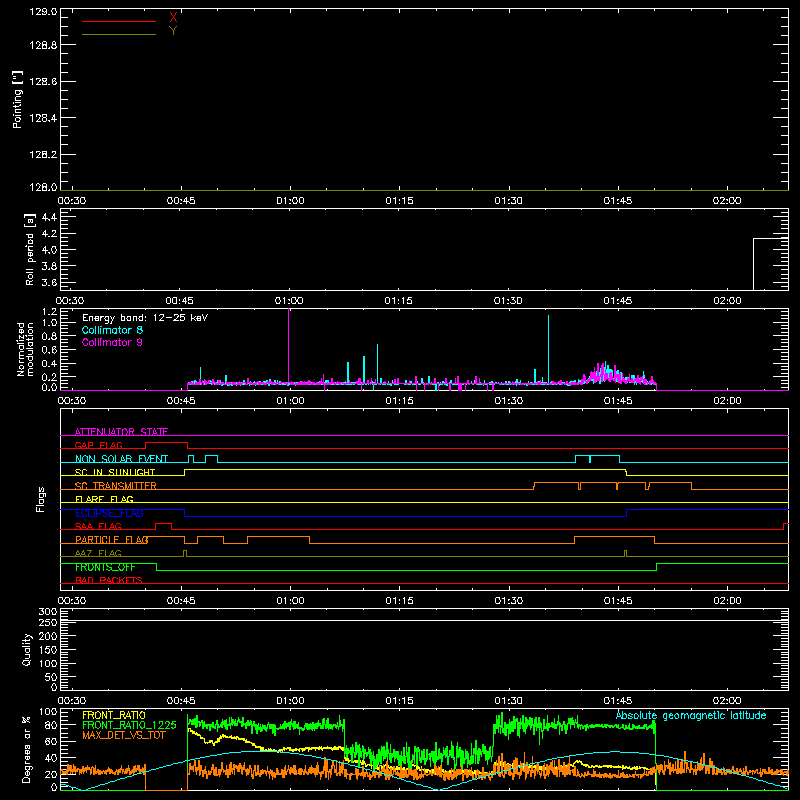Click the SC_IN_SUNLIGHT flag label

point(115,472)
